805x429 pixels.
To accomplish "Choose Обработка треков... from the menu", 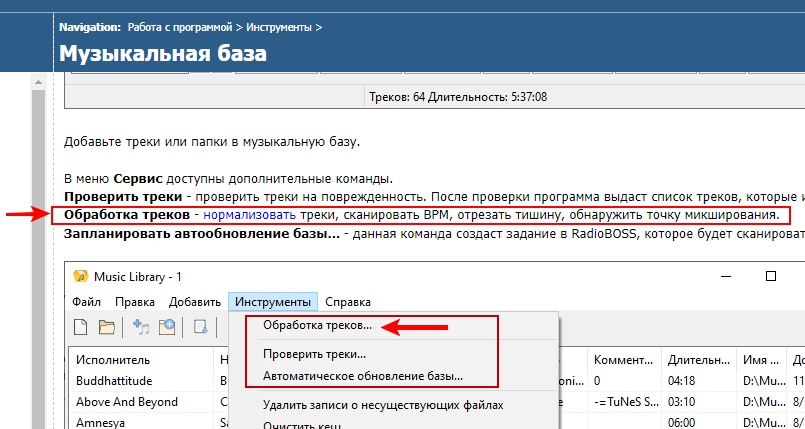I will 317,326.
